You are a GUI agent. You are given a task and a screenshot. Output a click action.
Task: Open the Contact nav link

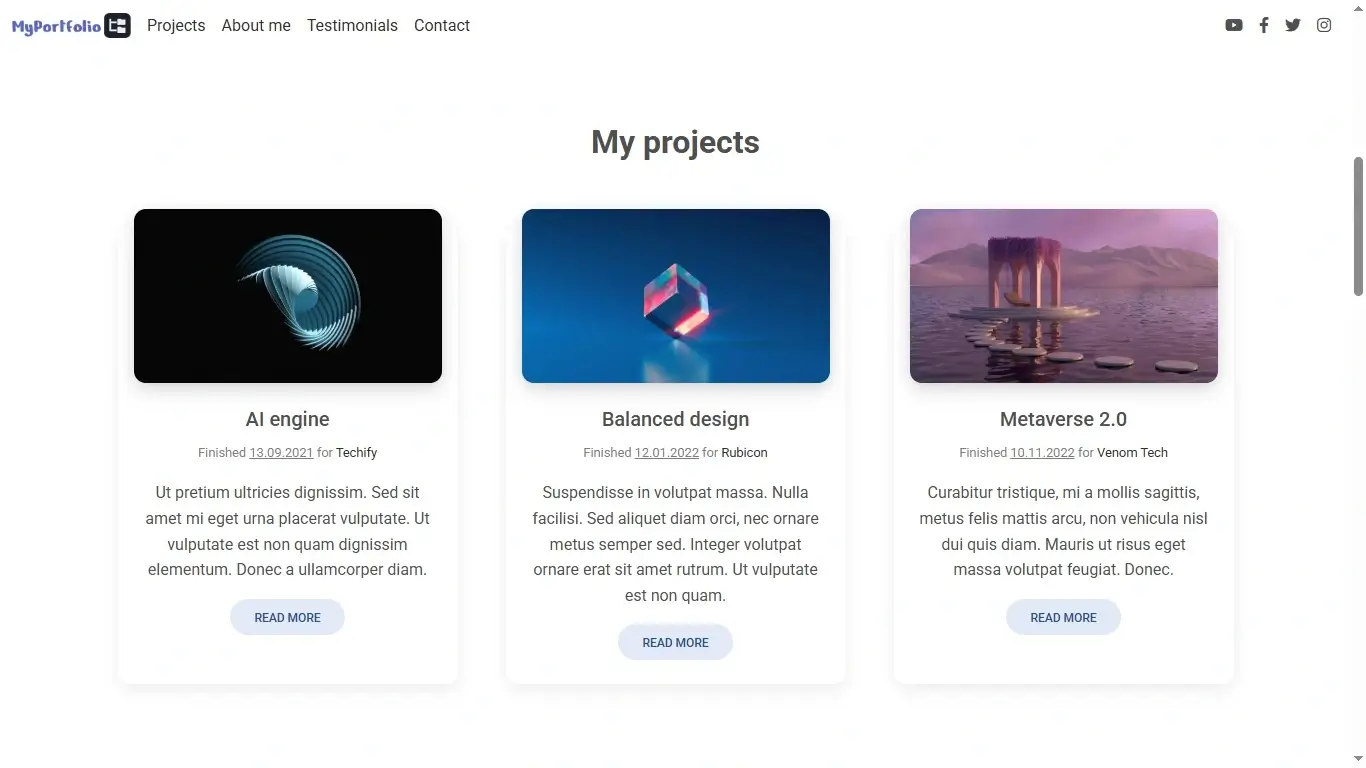(442, 26)
